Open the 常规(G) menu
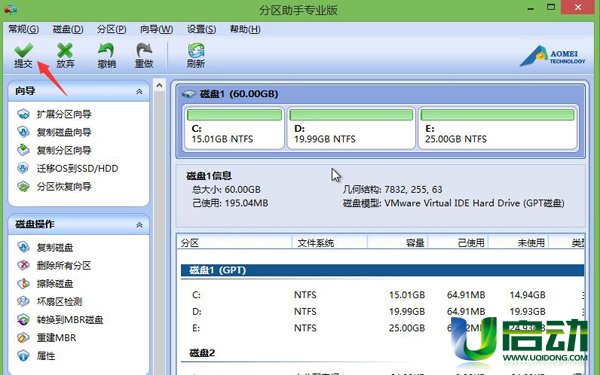 click(24, 29)
